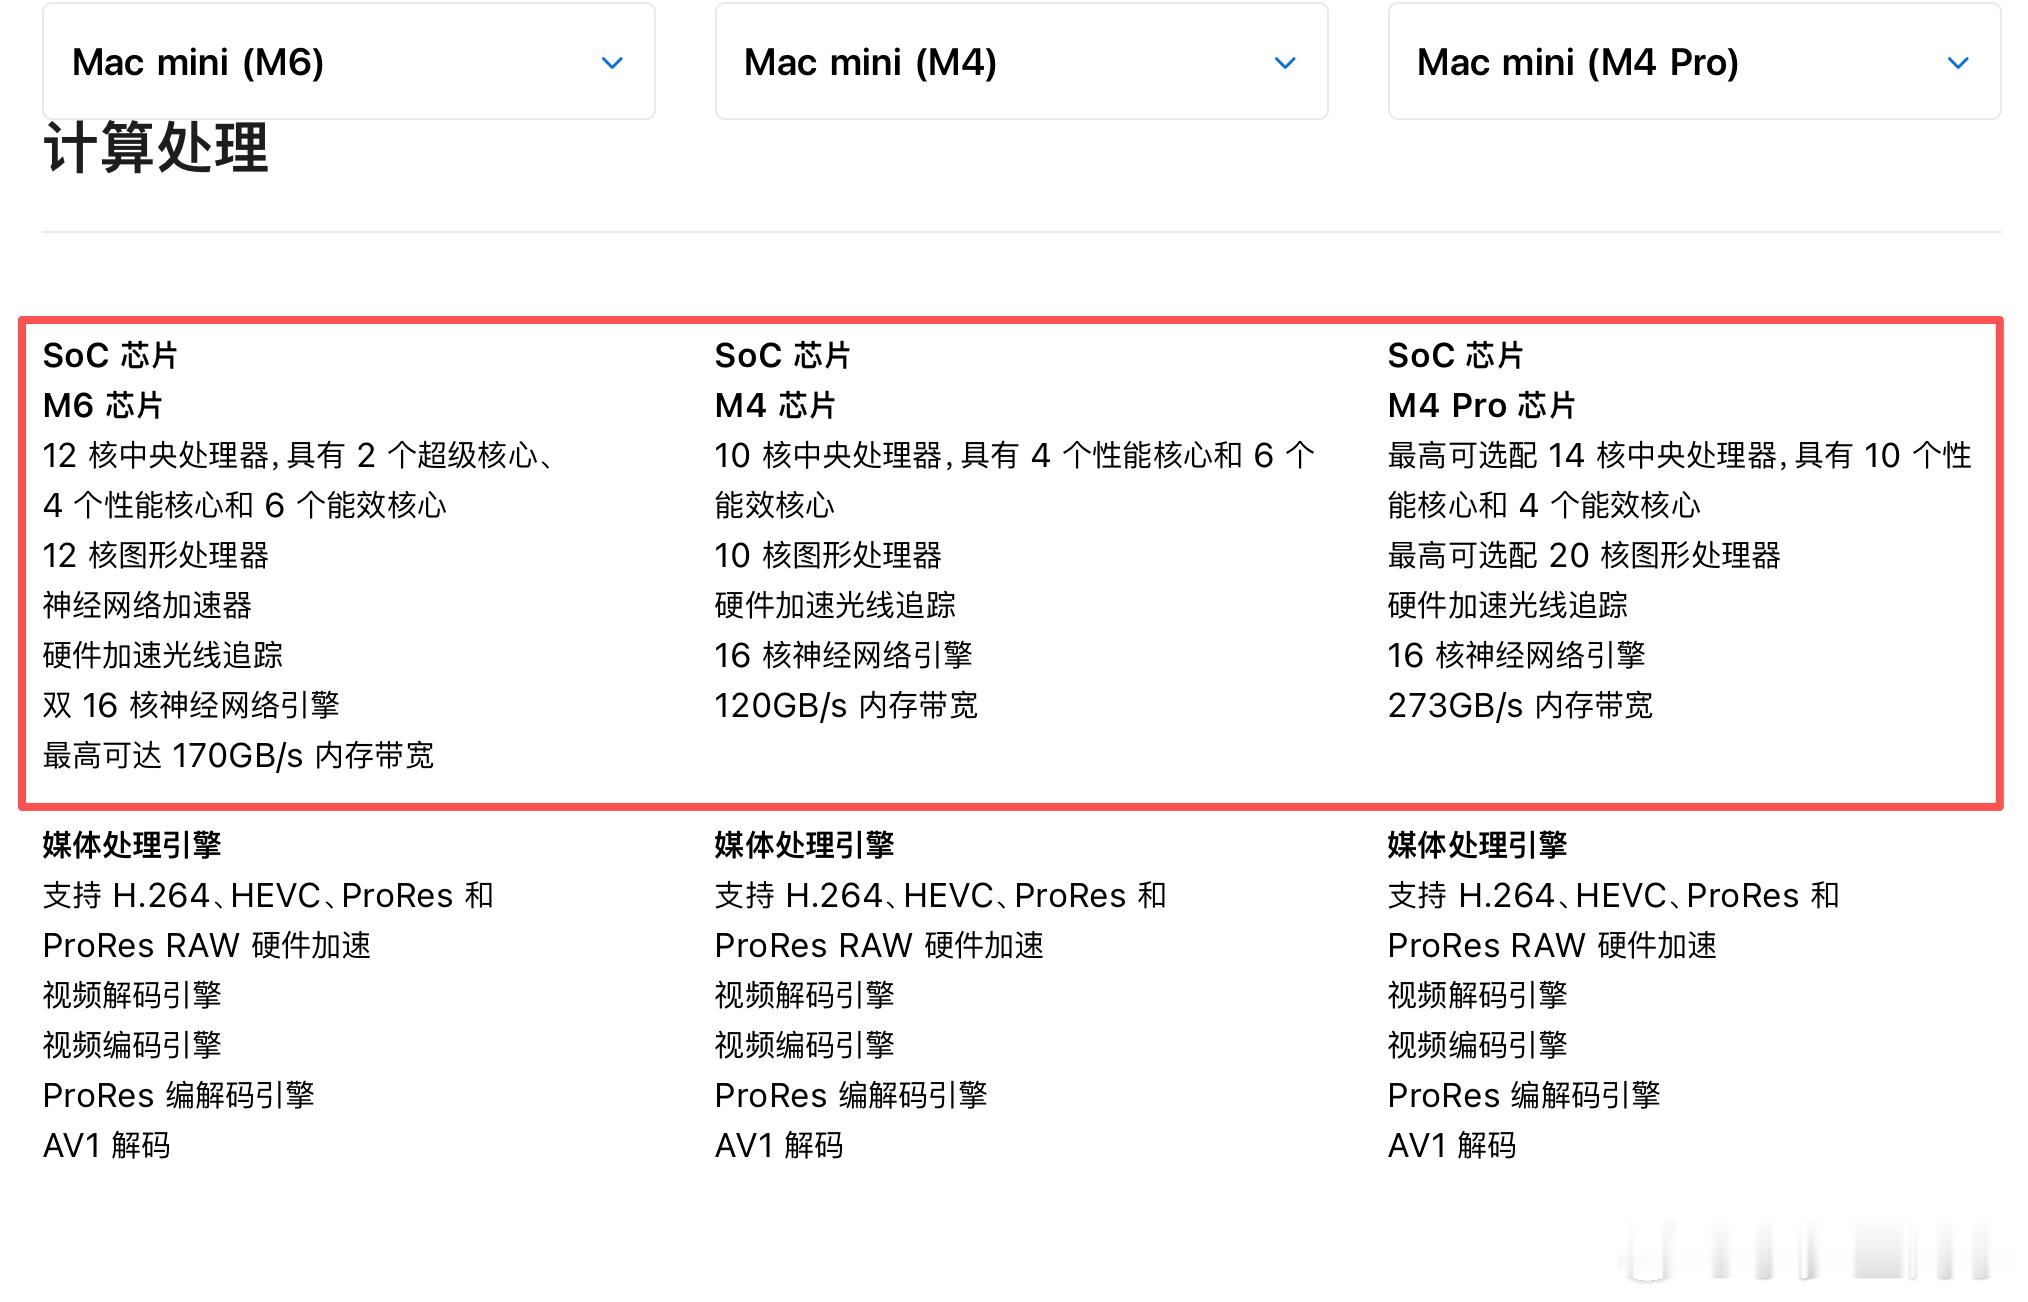Image resolution: width=2028 pixels, height=1302 pixels.
Task: Click 双 16 核神经网络引擎 text
Action: [191, 705]
